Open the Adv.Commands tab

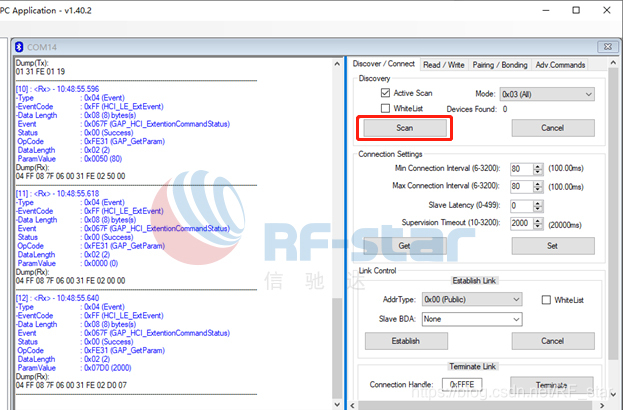click(x=560, y=65)
